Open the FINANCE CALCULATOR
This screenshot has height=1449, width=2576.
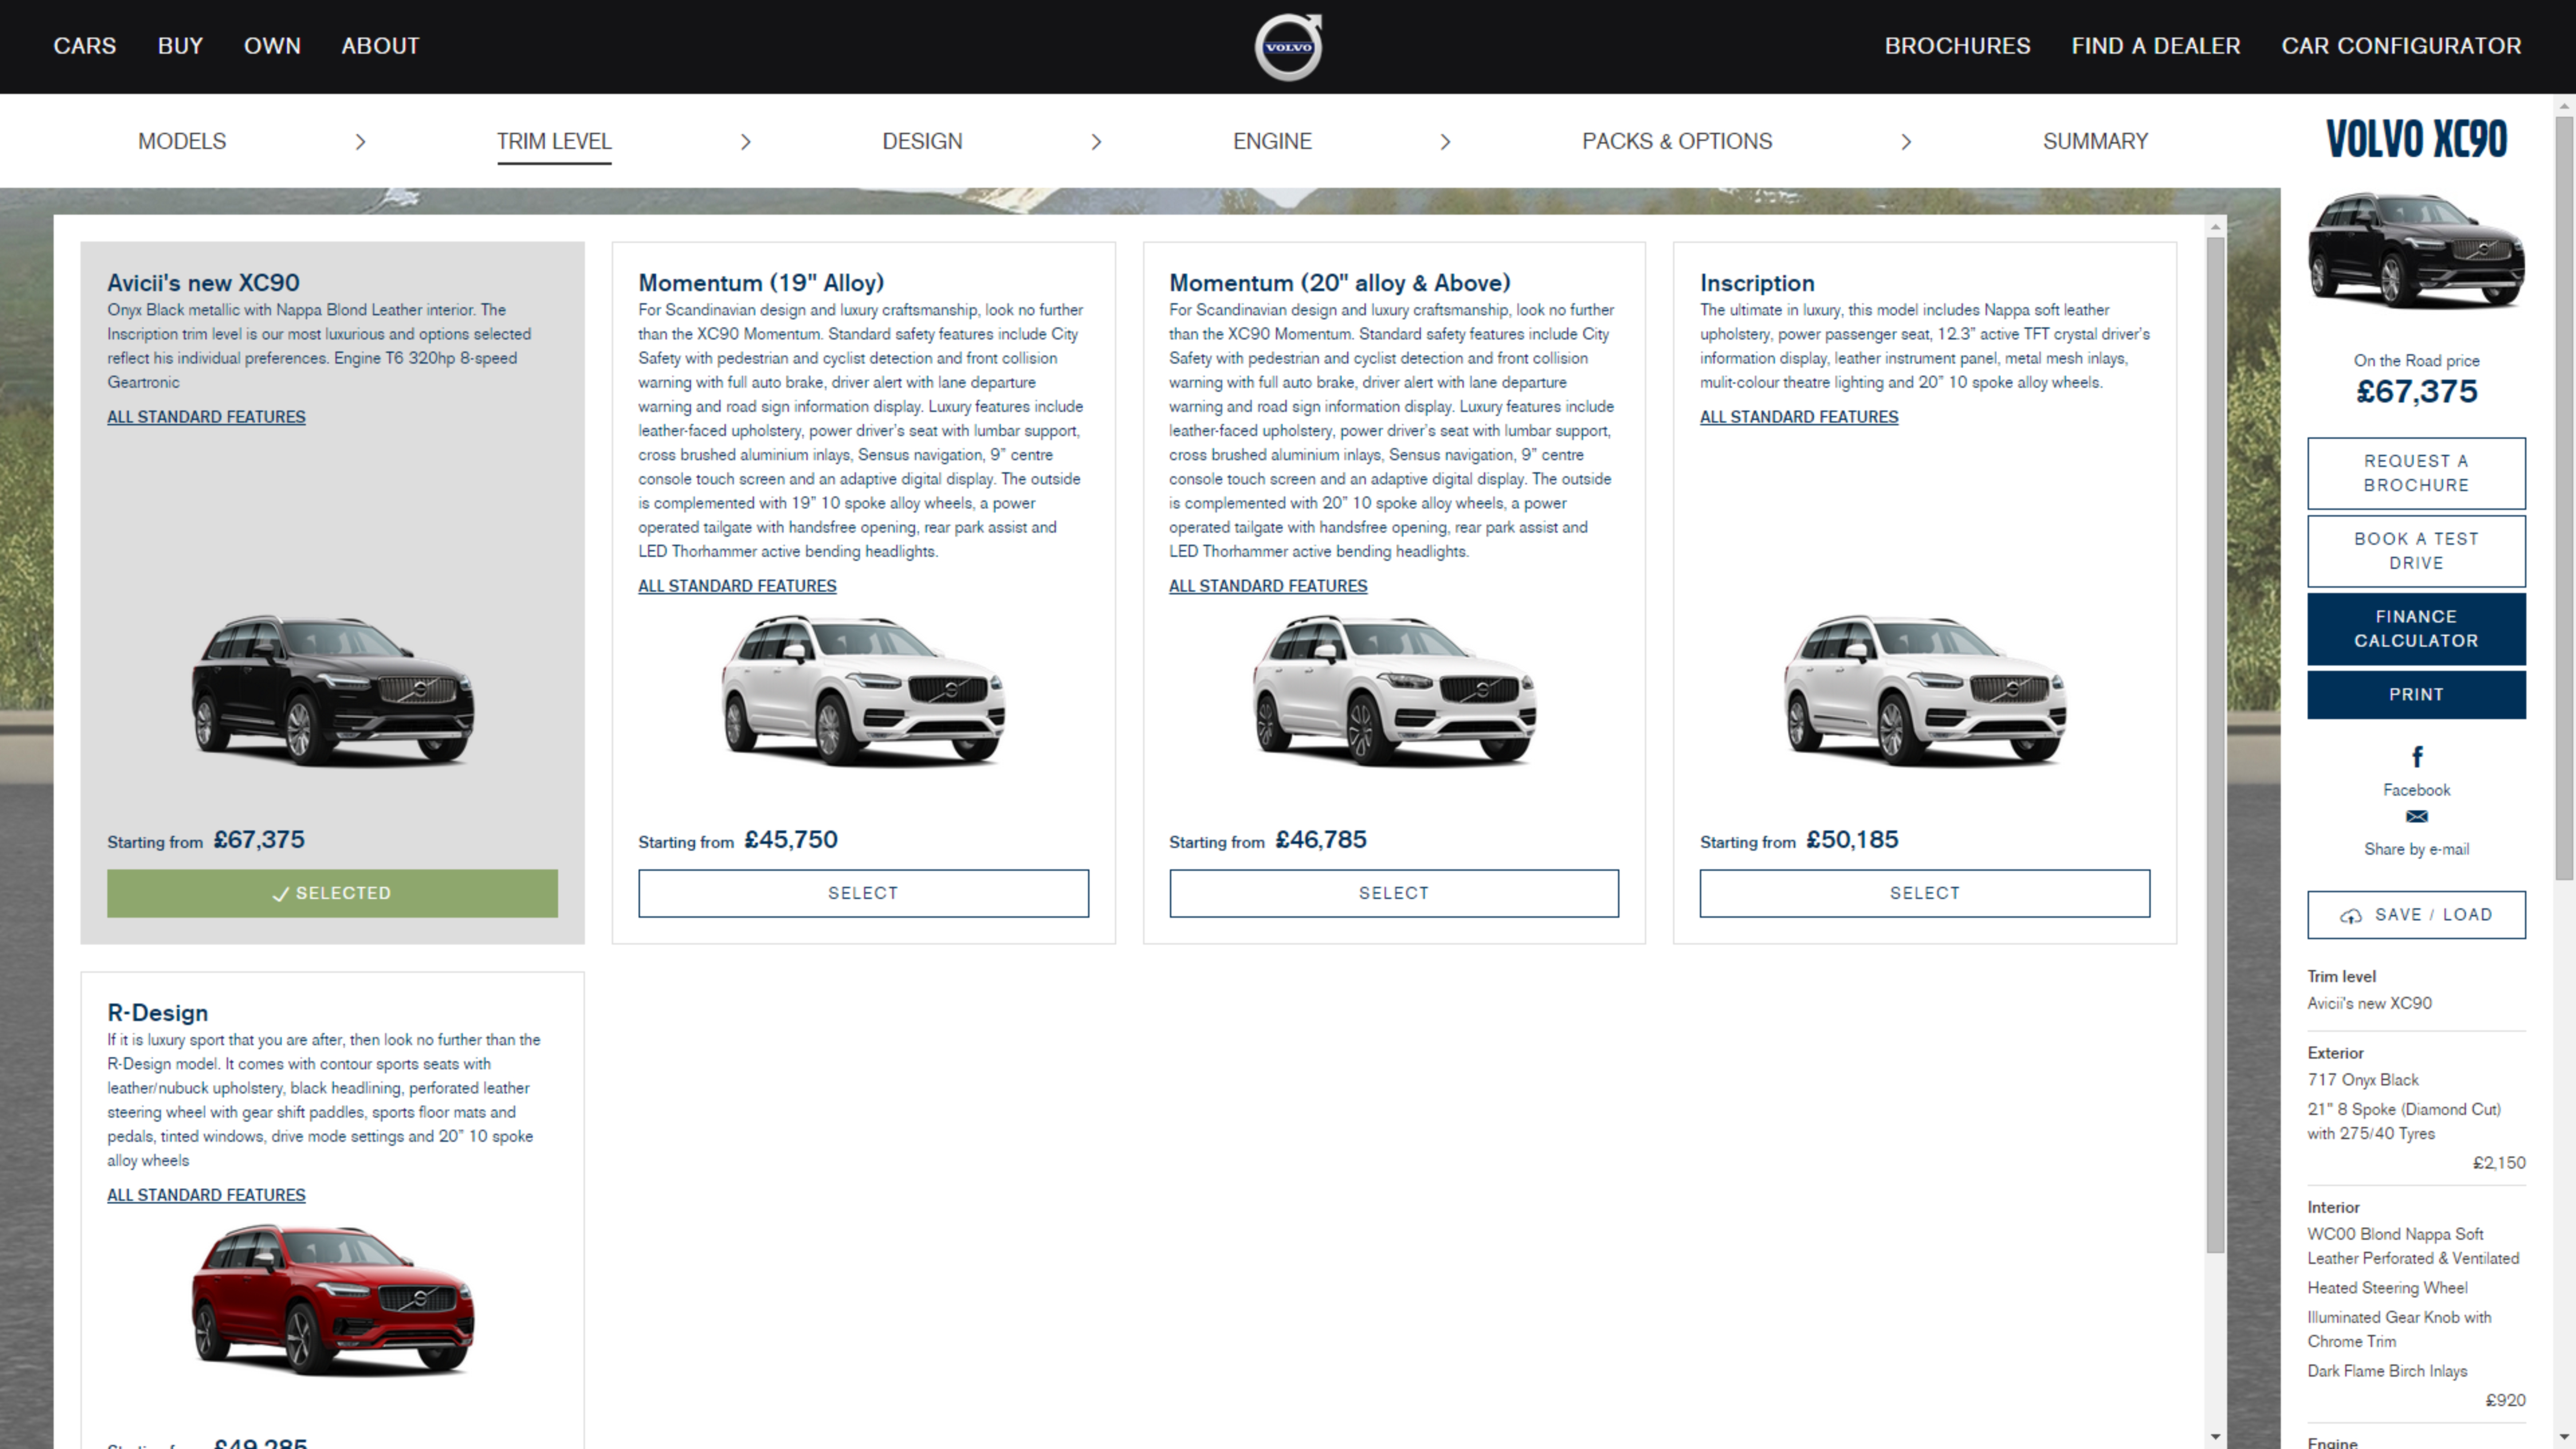[2416, 629]
